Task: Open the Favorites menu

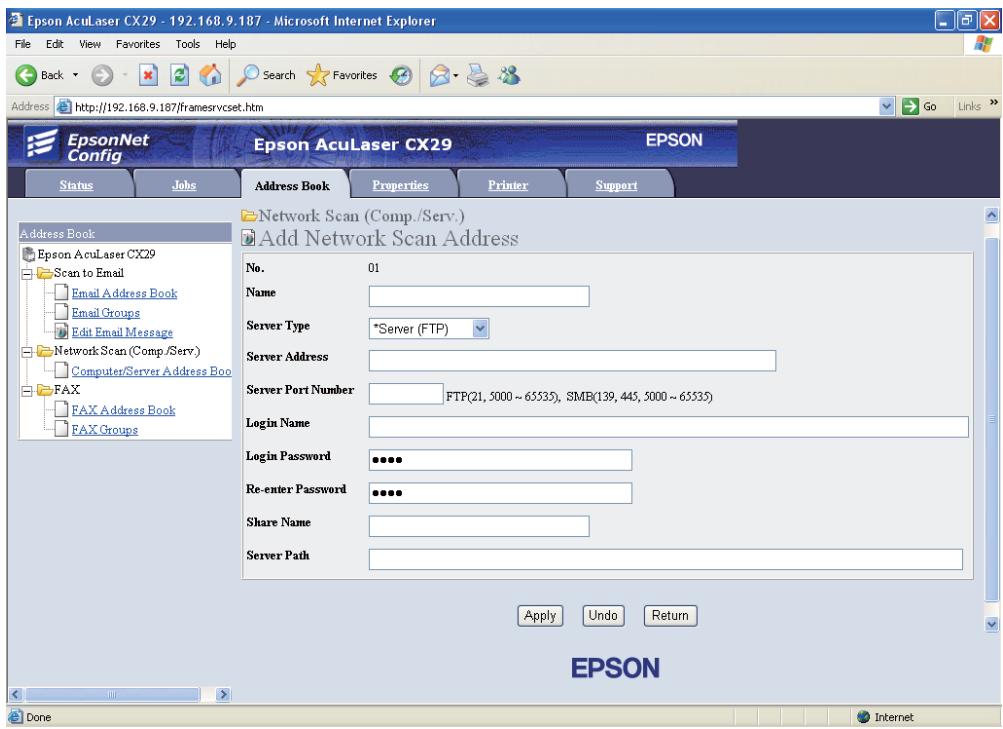Action: [138, 44]
